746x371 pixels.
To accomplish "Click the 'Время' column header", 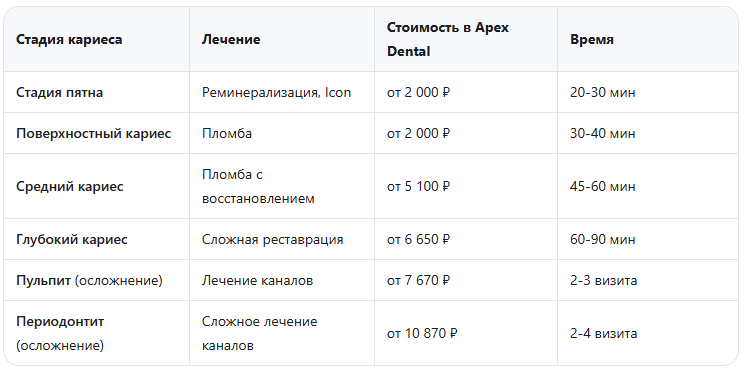I will [x=592, y=39].
